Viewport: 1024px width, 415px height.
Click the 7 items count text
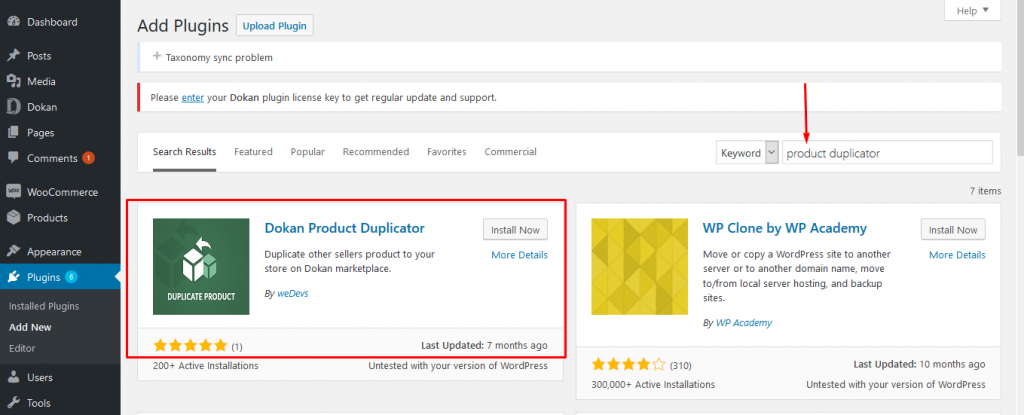pos(985,191)
